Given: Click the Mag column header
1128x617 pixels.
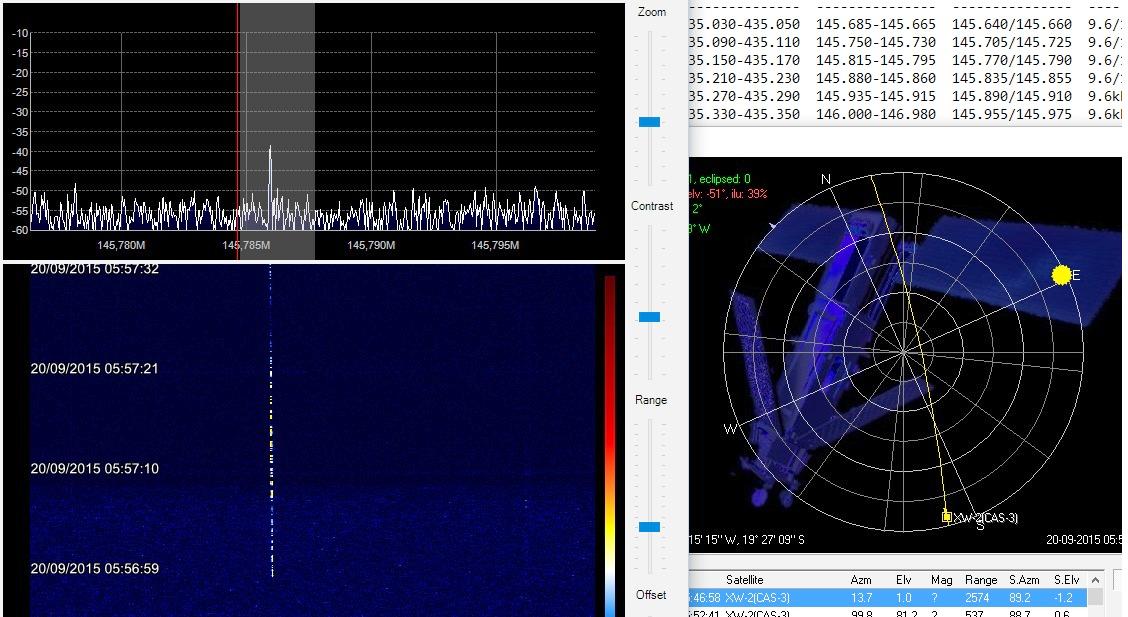Looking at the screenshot, I should click(x=941, y=580).
